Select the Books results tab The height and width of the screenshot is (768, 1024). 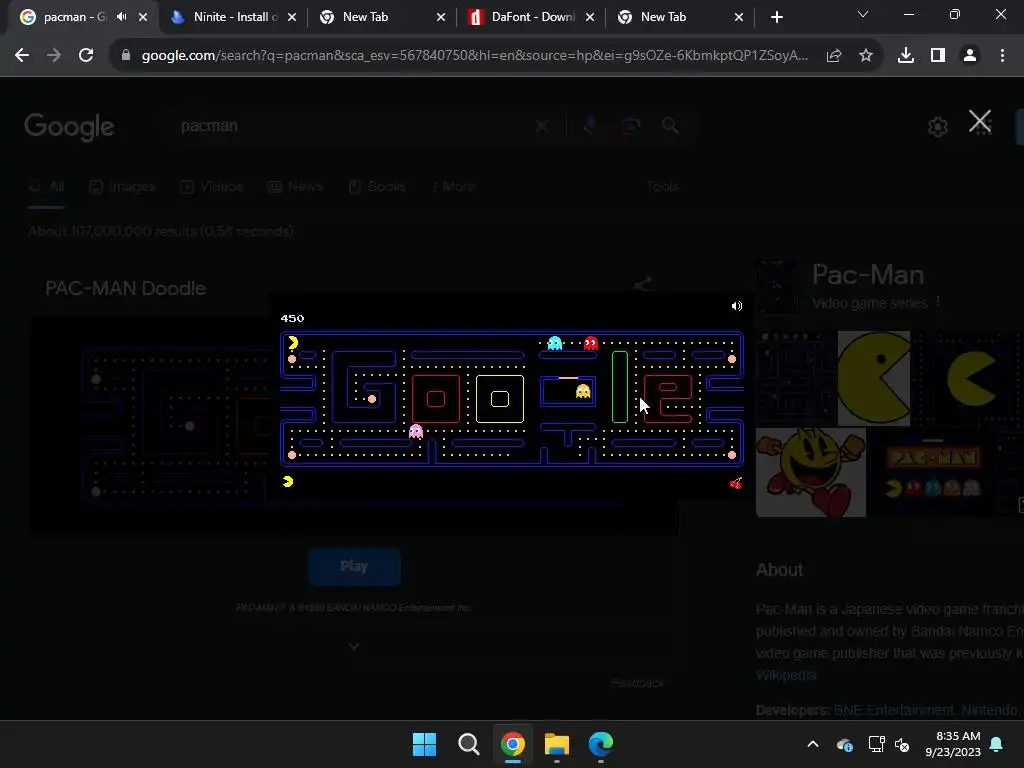pyautogui.click(x=377, y=187)
